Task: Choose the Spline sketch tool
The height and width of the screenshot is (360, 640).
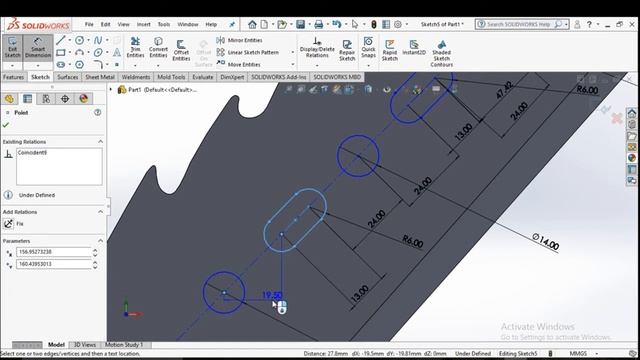Action: tap(98, 40)
